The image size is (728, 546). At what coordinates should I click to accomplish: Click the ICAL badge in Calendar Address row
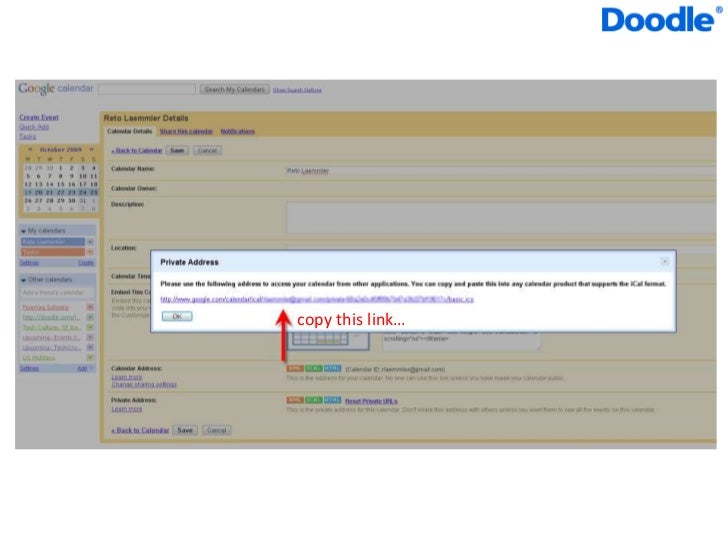coord(313,369)
